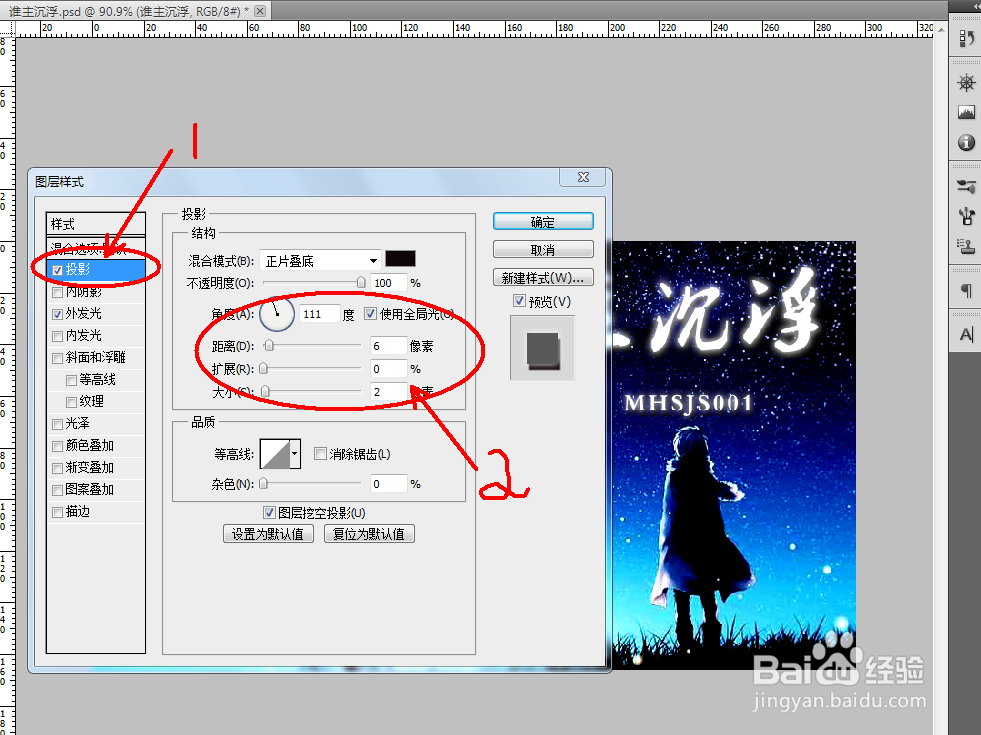The height and width of the screenshot is (735, 981).
Task: Toggle the 预览 checkbox
Action: 519,301
